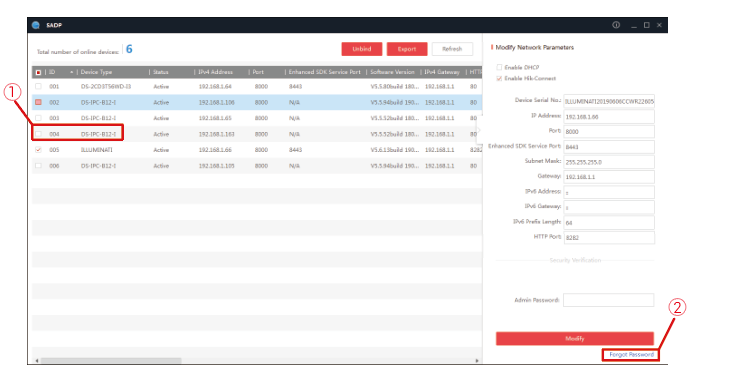Click the IPv6 Address input field
Viewport: 749px width, 391px height.
[609, 192]
